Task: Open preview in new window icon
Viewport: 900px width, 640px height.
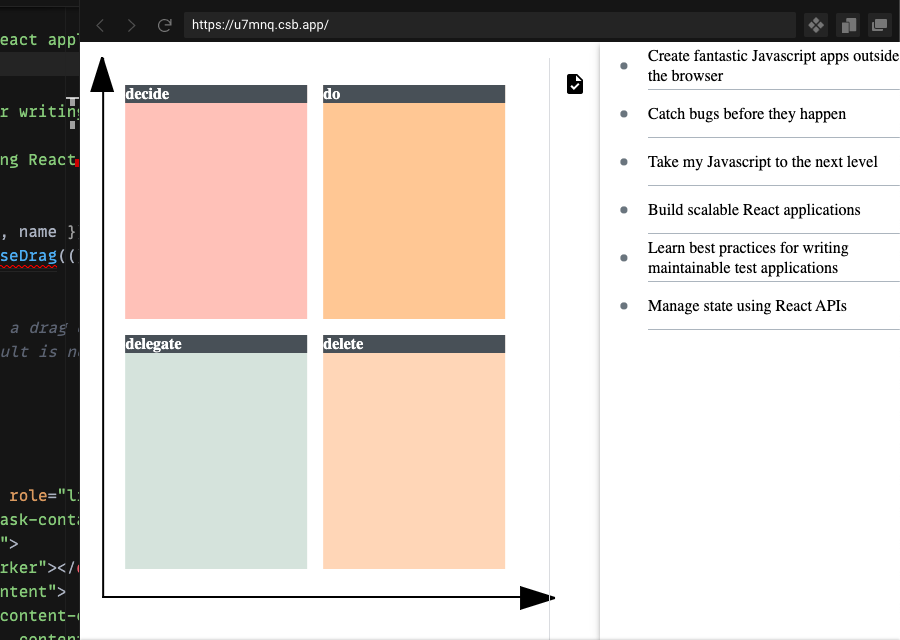Action: (879, 25)
